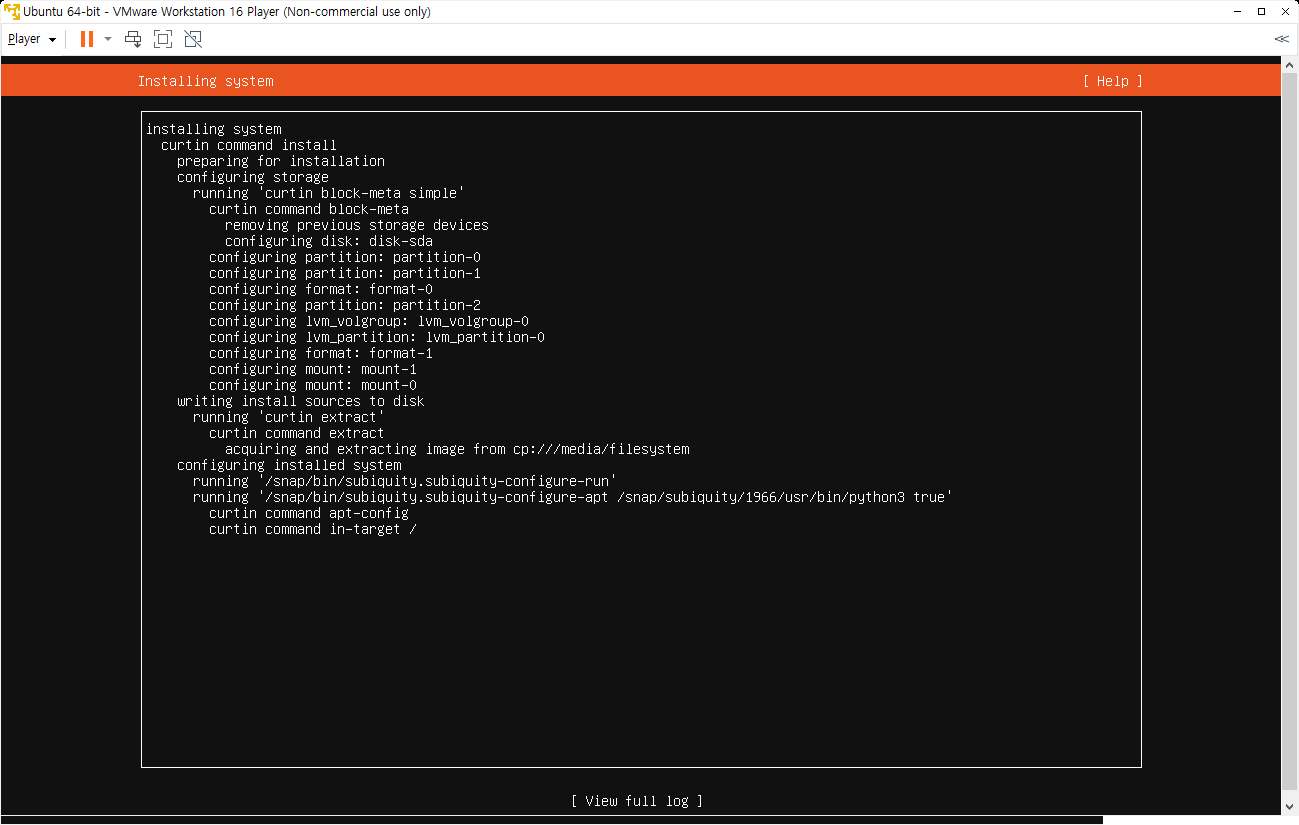Image resolution: width=1299 pixels, height=825 pixels.
Task: Close the VMware Player window
Action: pos(1285,11)
